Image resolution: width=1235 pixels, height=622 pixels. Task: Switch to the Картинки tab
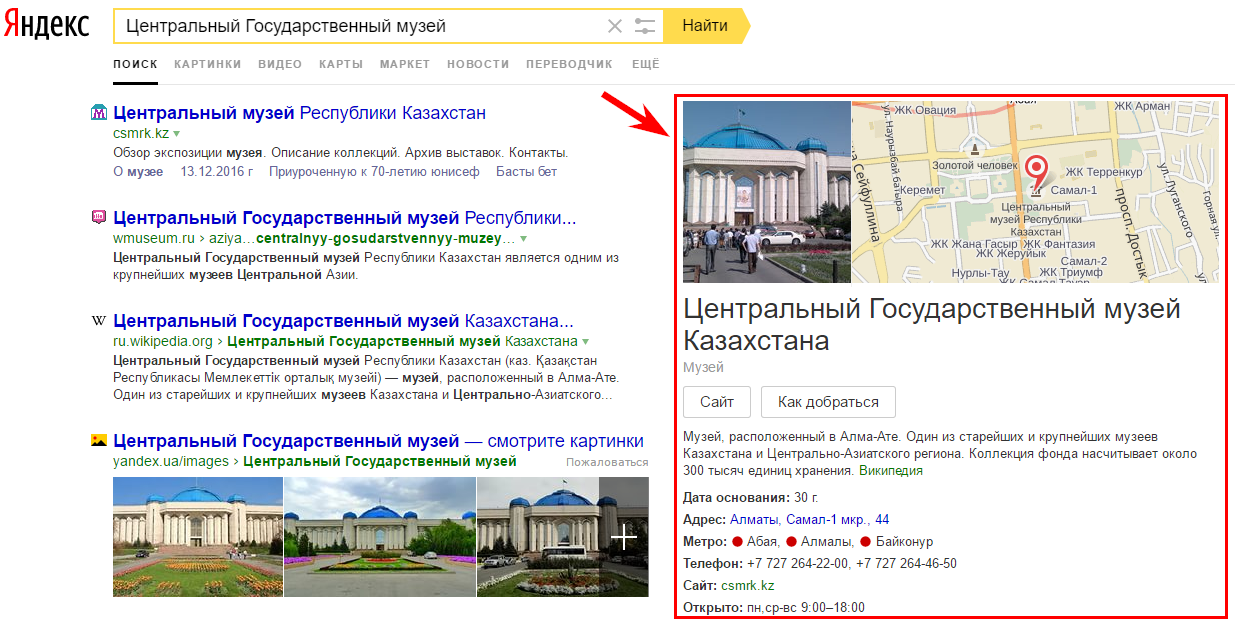(x=208, y=64)
